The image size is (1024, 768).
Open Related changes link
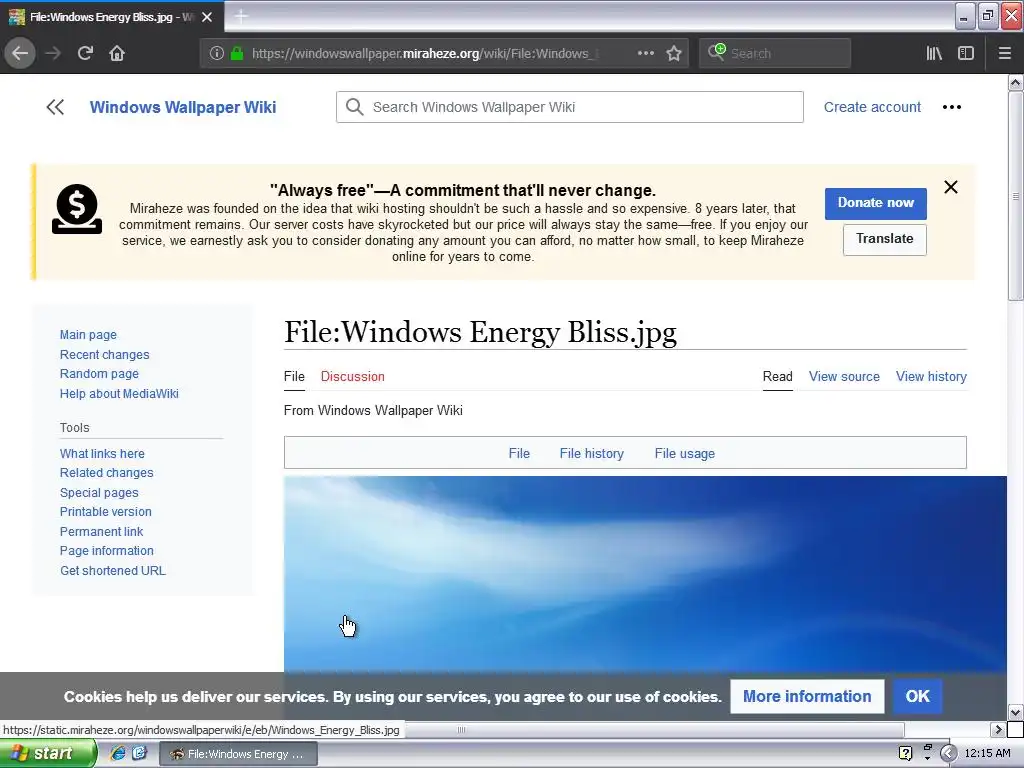tap(106, 473)
